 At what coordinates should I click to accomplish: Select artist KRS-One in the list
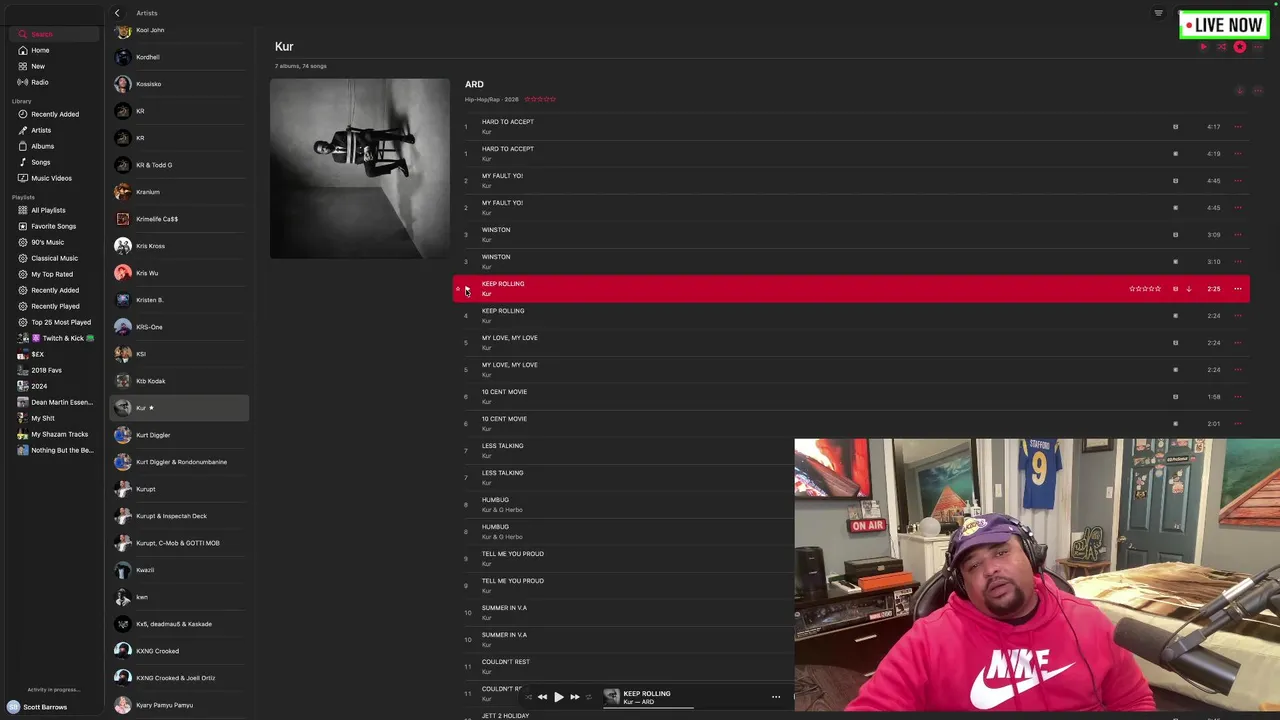(x=180, y=327)
